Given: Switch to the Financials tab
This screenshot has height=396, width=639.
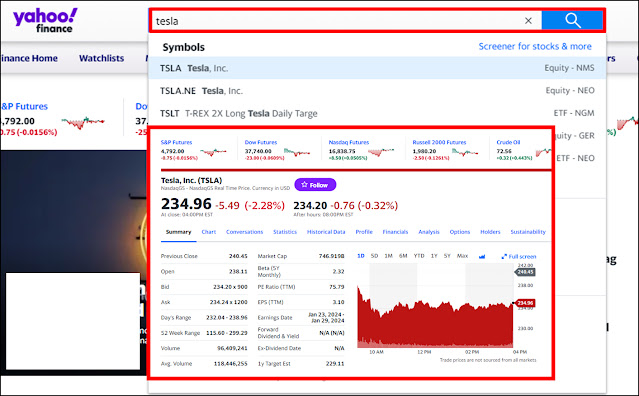Looking at the screenshot, I should click(395, 232).
